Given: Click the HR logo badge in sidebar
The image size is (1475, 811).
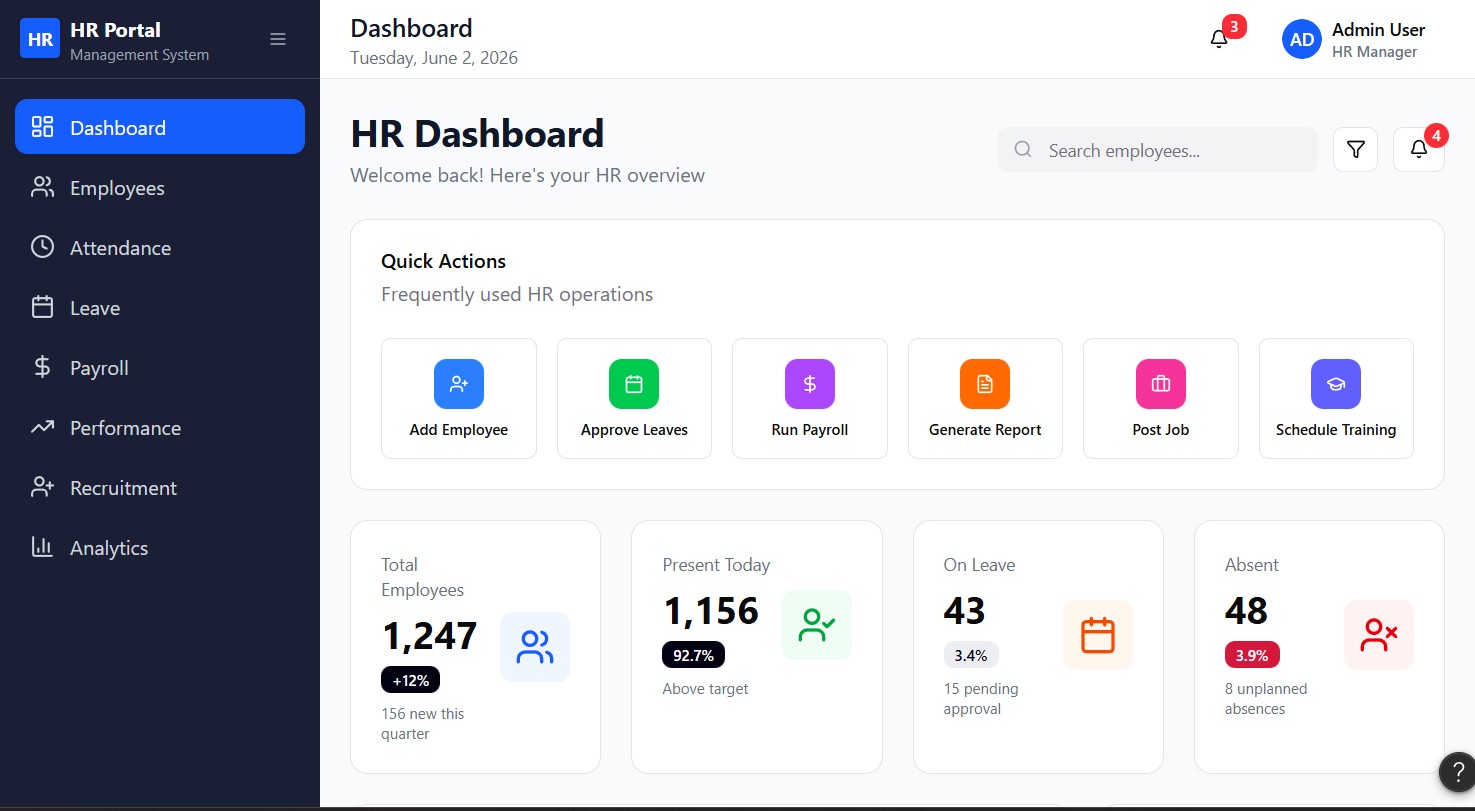Looking at the screenshot, I should tap(40, 39).
